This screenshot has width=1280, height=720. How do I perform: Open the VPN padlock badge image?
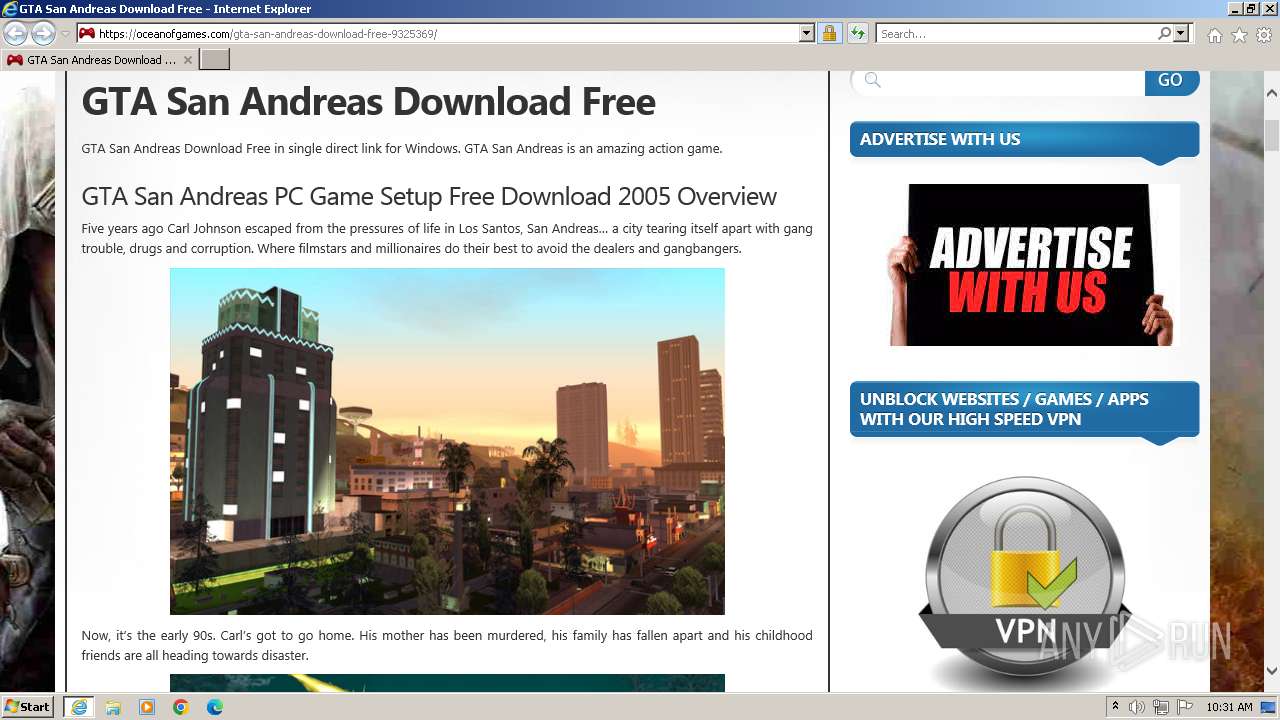pos(1025,582)
